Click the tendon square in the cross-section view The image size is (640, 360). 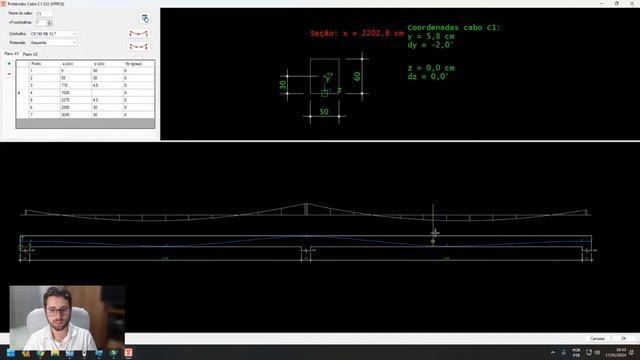coord(324,93)
